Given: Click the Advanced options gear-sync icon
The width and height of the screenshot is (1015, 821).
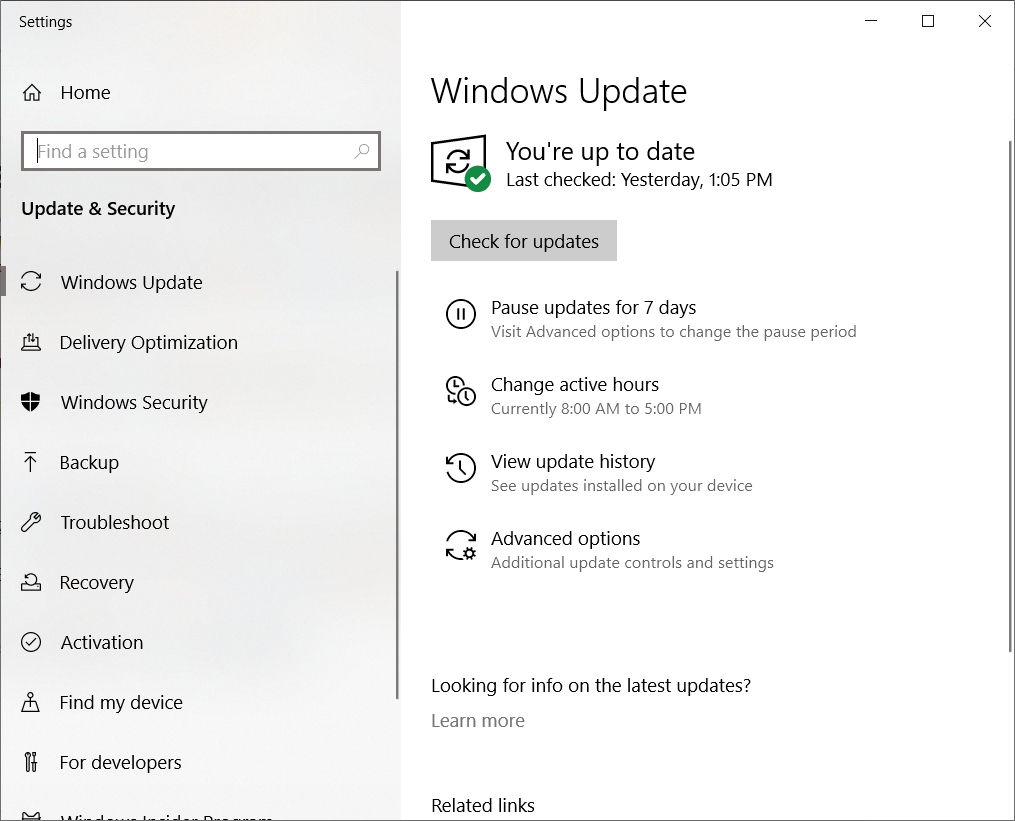Looking at the screenshot, I should [460, 545].
